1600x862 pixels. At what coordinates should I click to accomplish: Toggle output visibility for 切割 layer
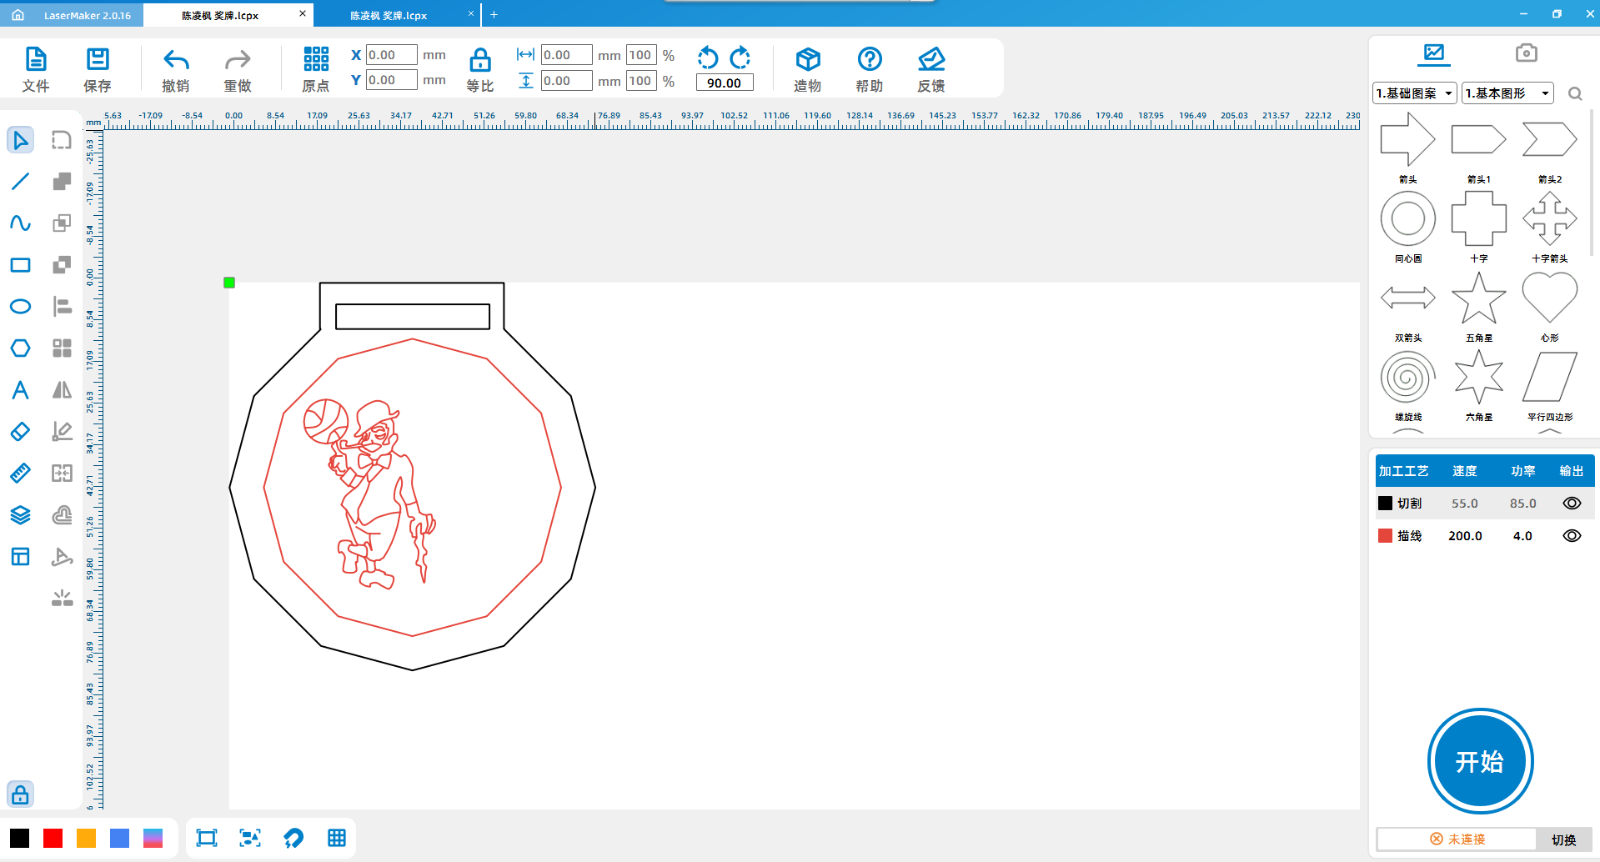click(1571, 504)
